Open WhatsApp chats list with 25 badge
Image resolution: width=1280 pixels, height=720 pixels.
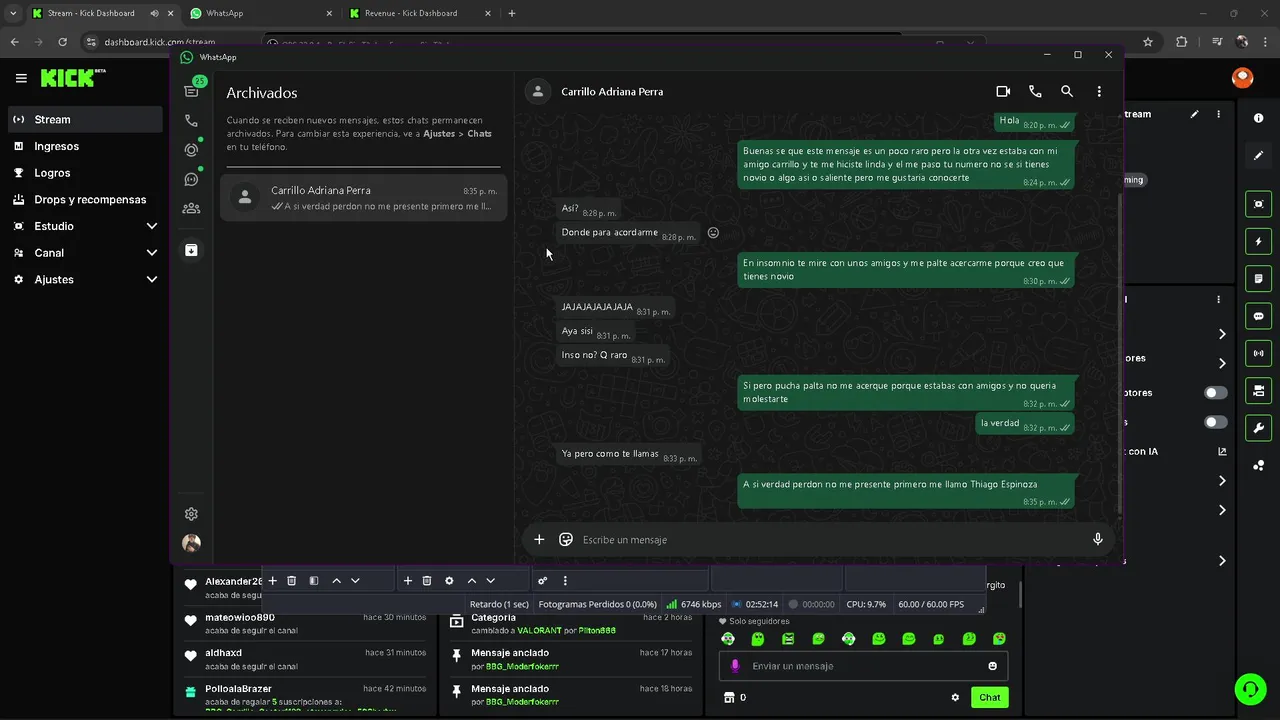(191, 91)
